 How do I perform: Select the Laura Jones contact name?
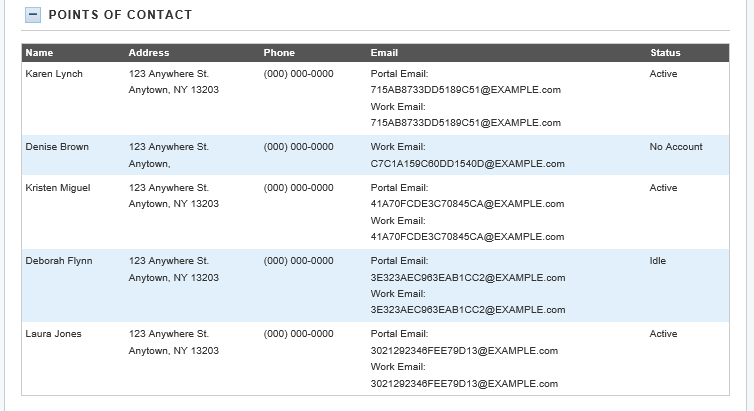53,334
